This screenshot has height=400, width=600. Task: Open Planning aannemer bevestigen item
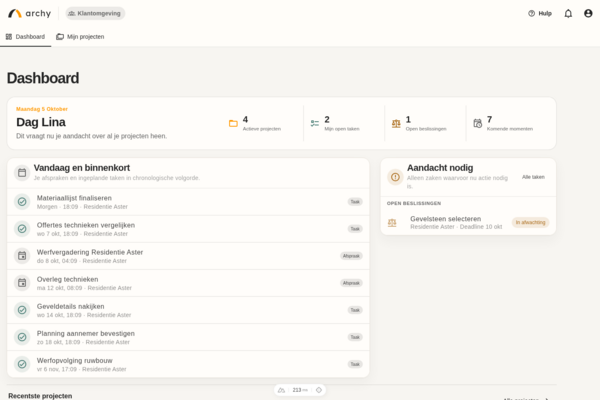tap(188, 337)
